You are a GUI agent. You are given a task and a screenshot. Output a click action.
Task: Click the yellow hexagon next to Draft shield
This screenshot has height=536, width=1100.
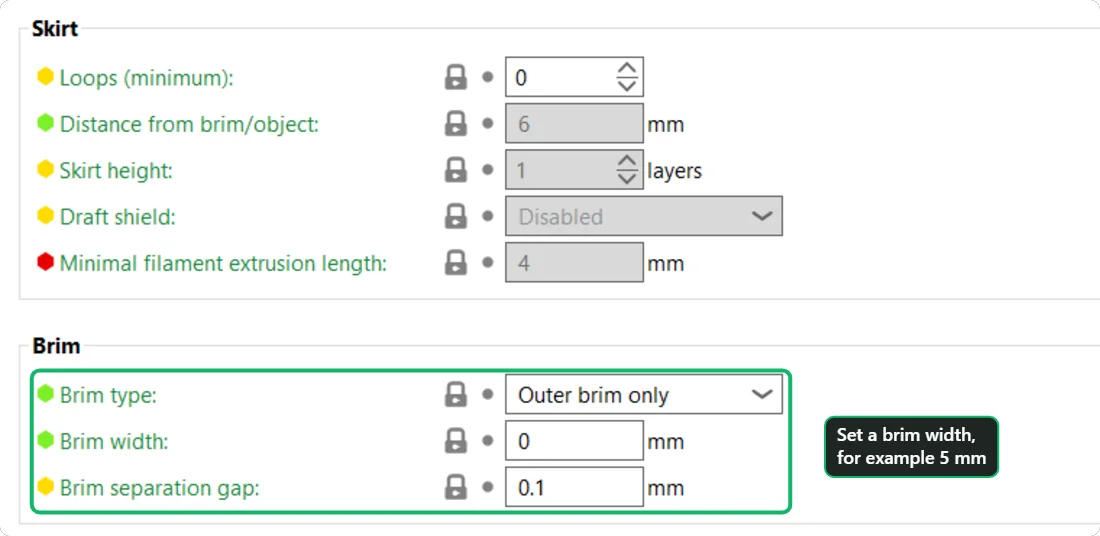(46, 216)
